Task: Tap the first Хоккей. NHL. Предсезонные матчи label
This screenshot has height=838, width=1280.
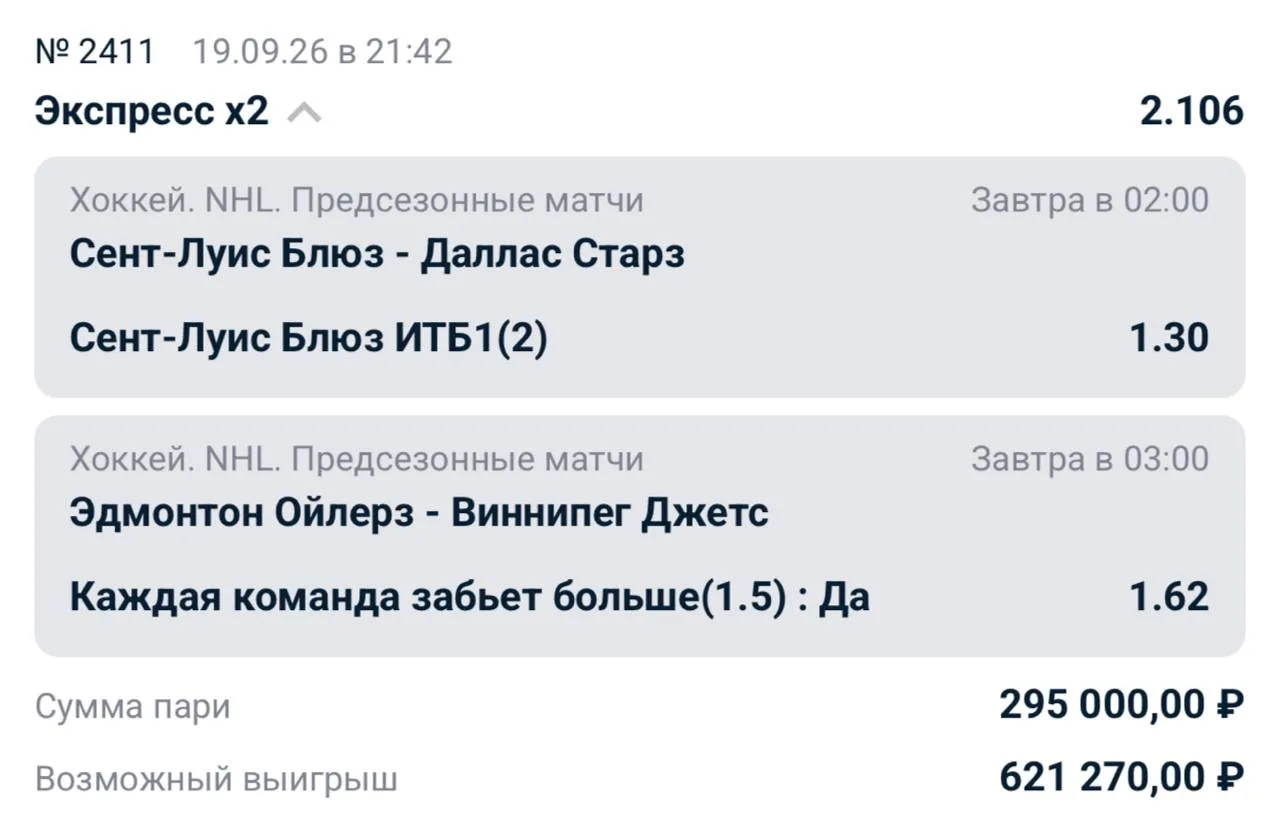Action: click(x=357, y=201)
